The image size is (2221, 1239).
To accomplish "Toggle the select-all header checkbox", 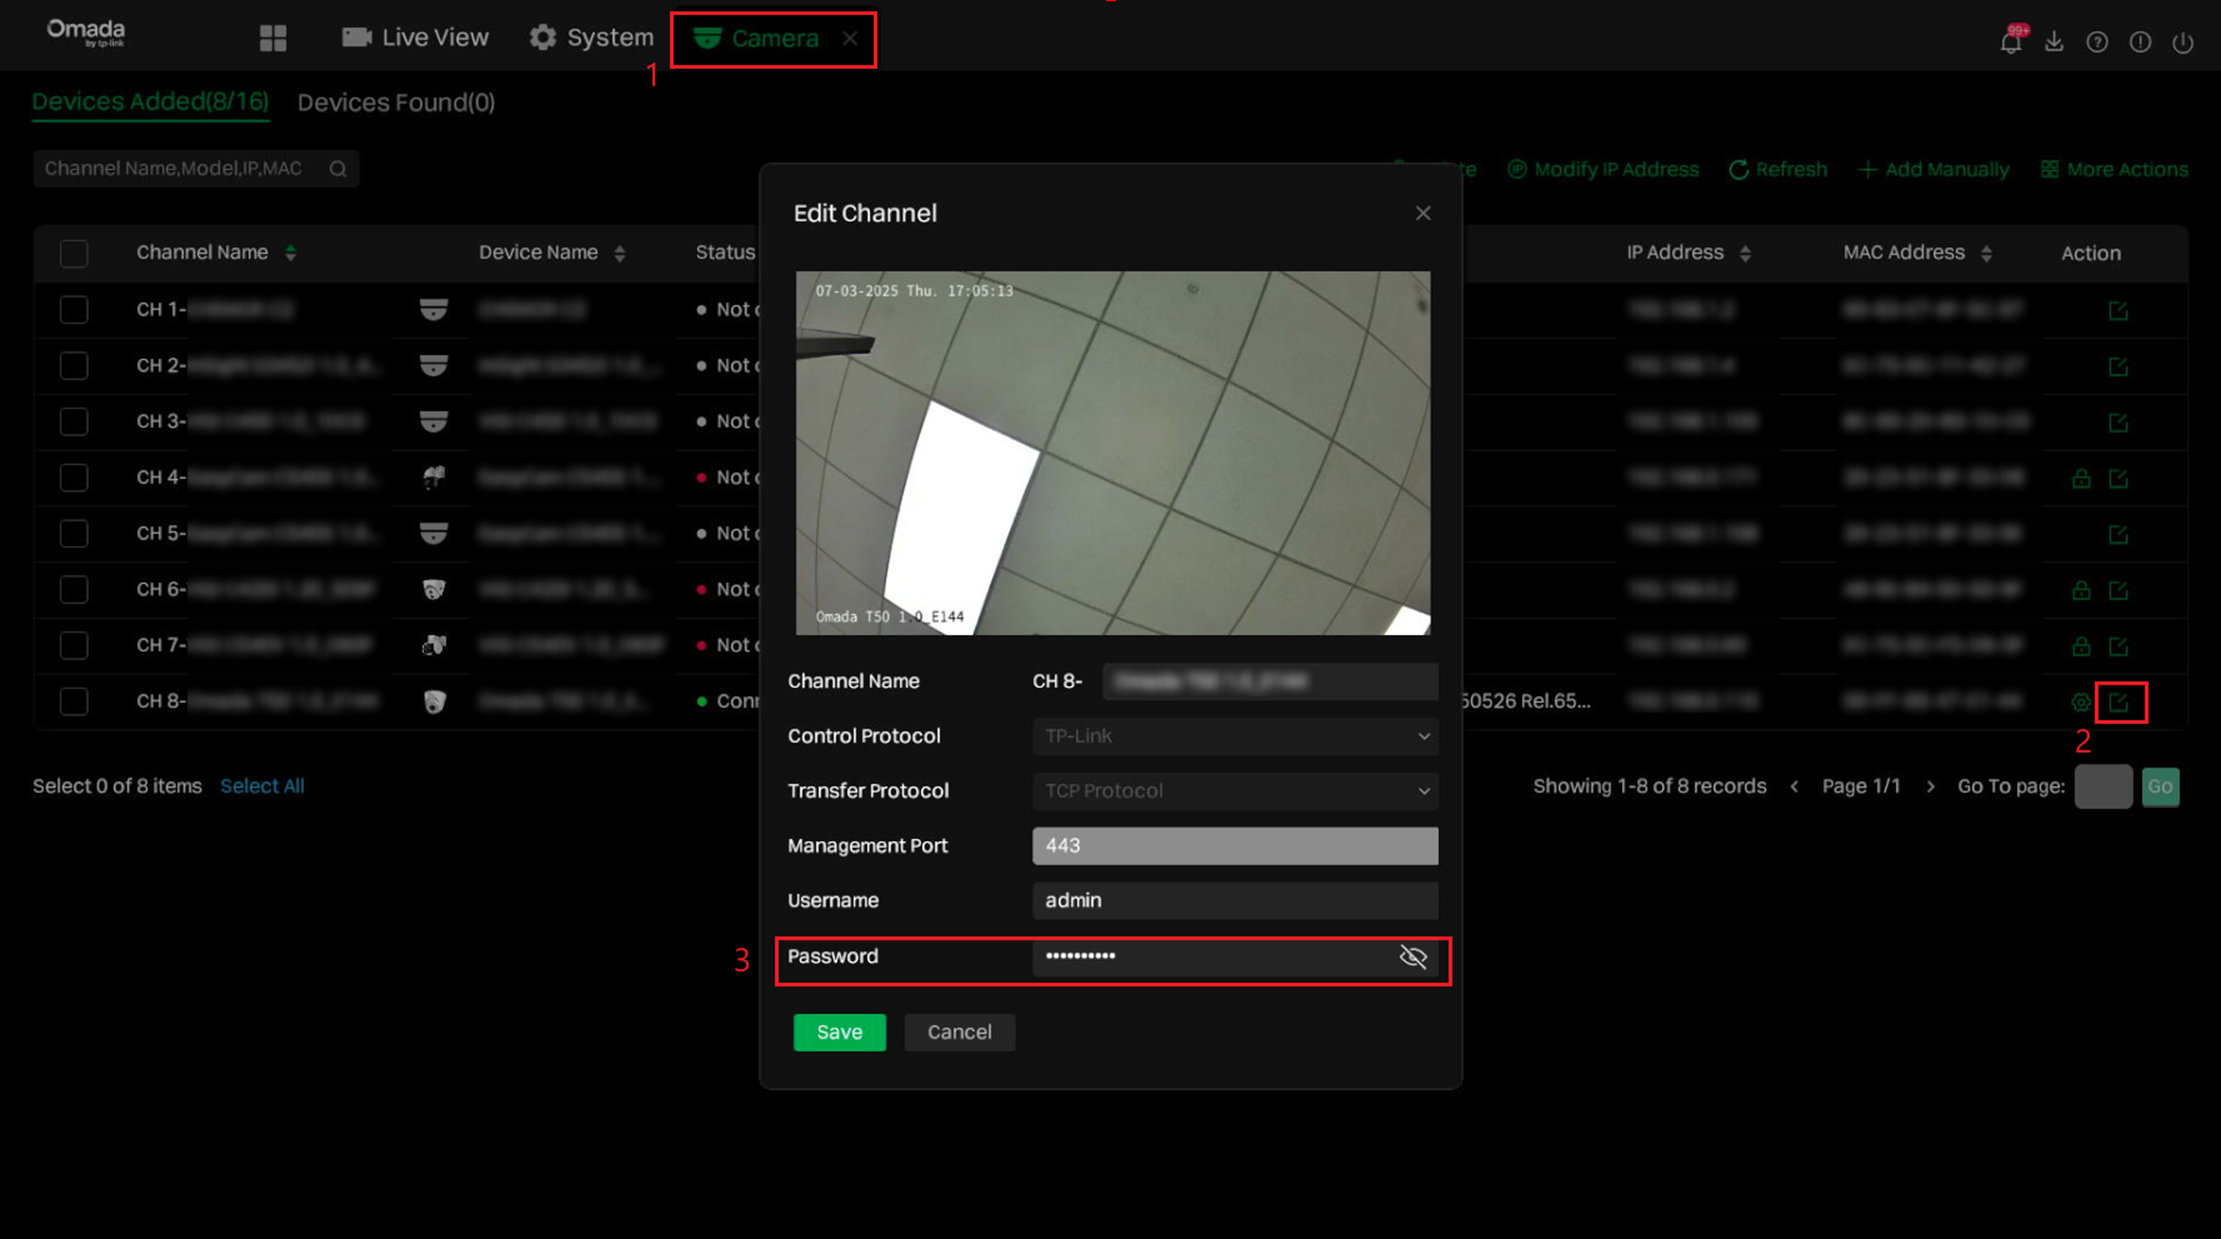I will click(74, 253).
